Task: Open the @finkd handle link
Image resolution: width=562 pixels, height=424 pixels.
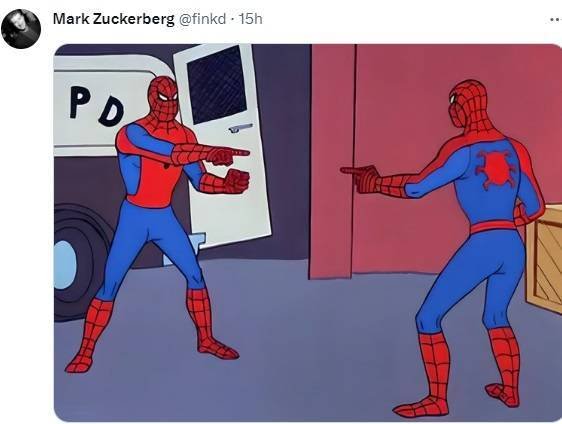Action: coord(202,19)
